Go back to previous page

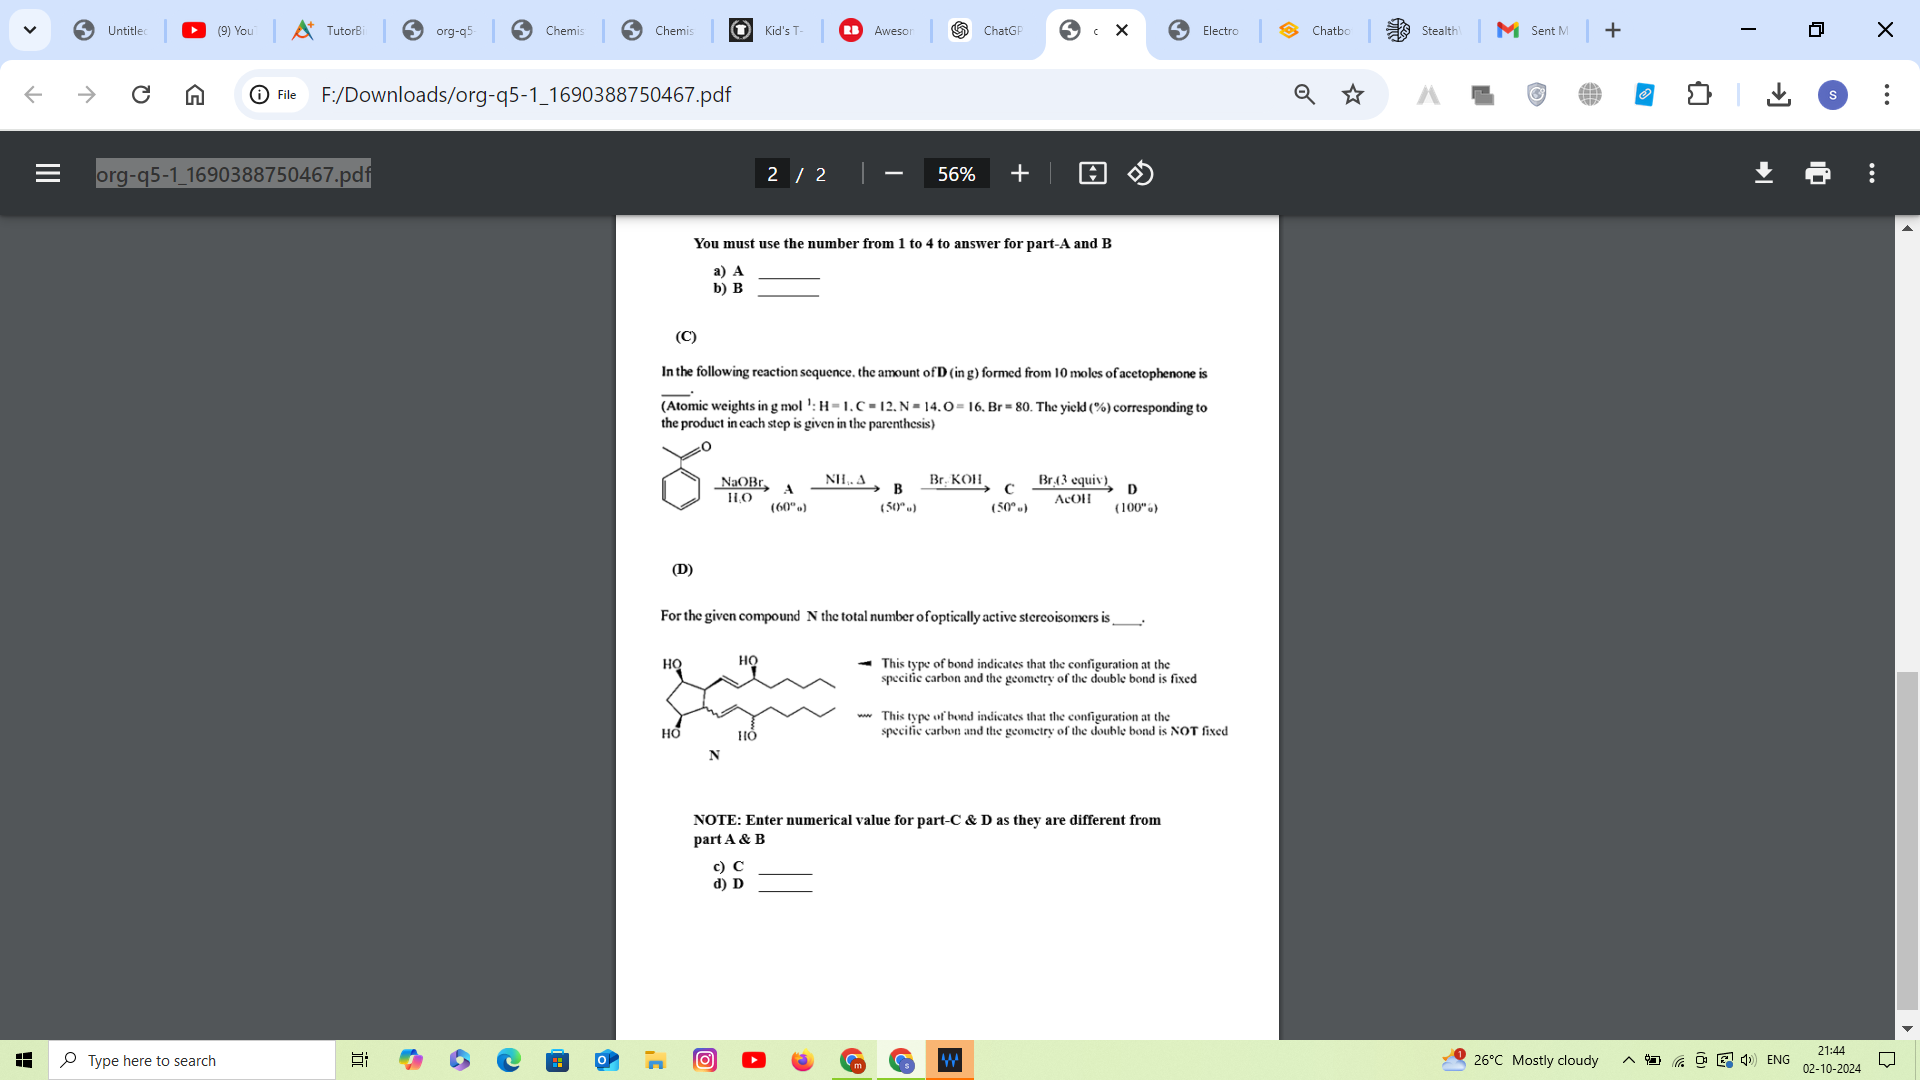[33, 94]
